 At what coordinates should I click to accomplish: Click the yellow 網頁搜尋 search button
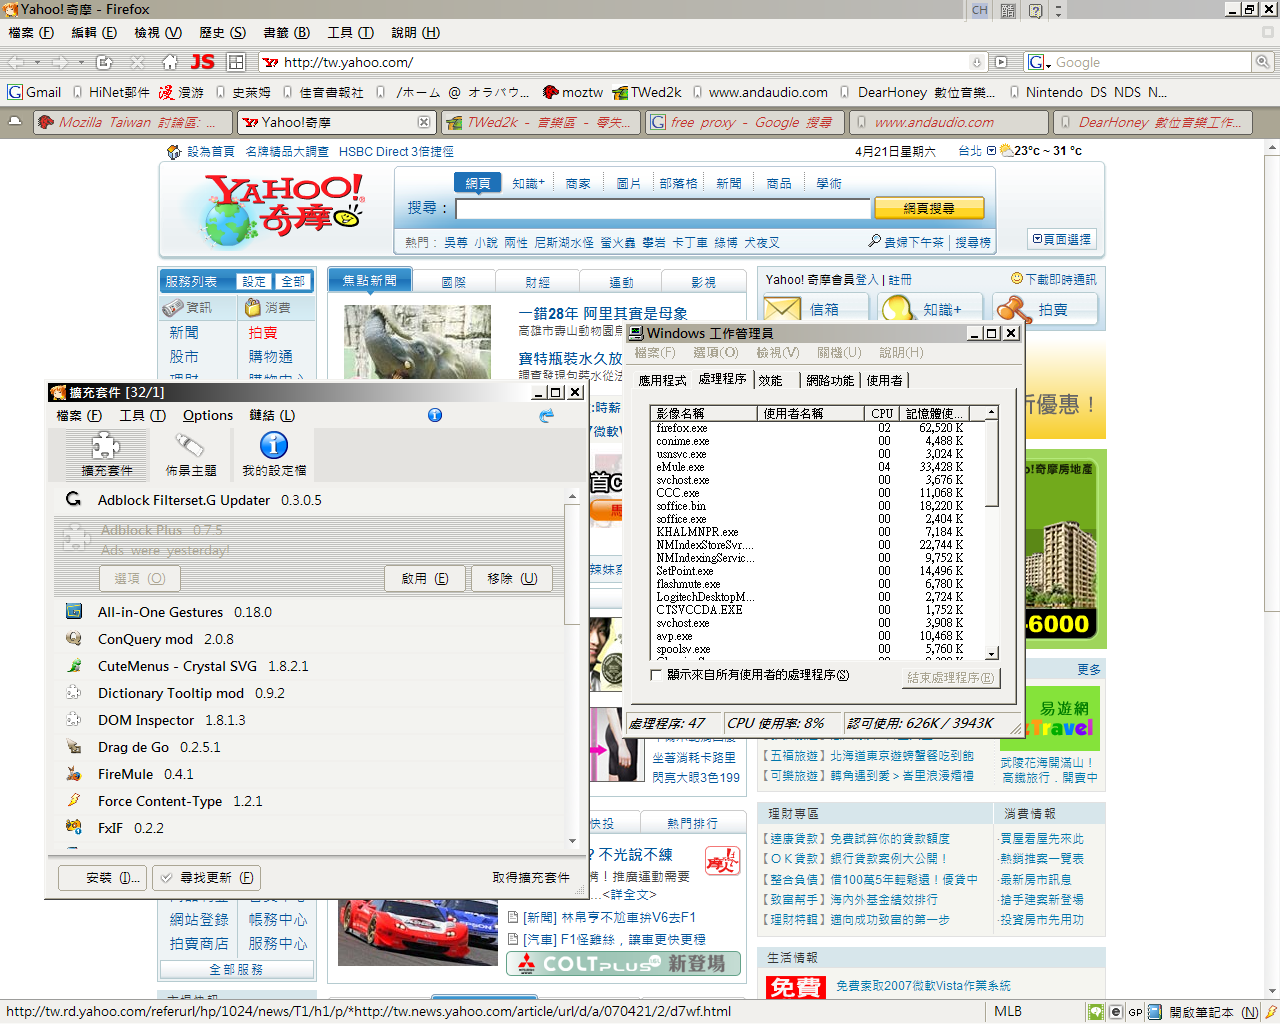929,208
